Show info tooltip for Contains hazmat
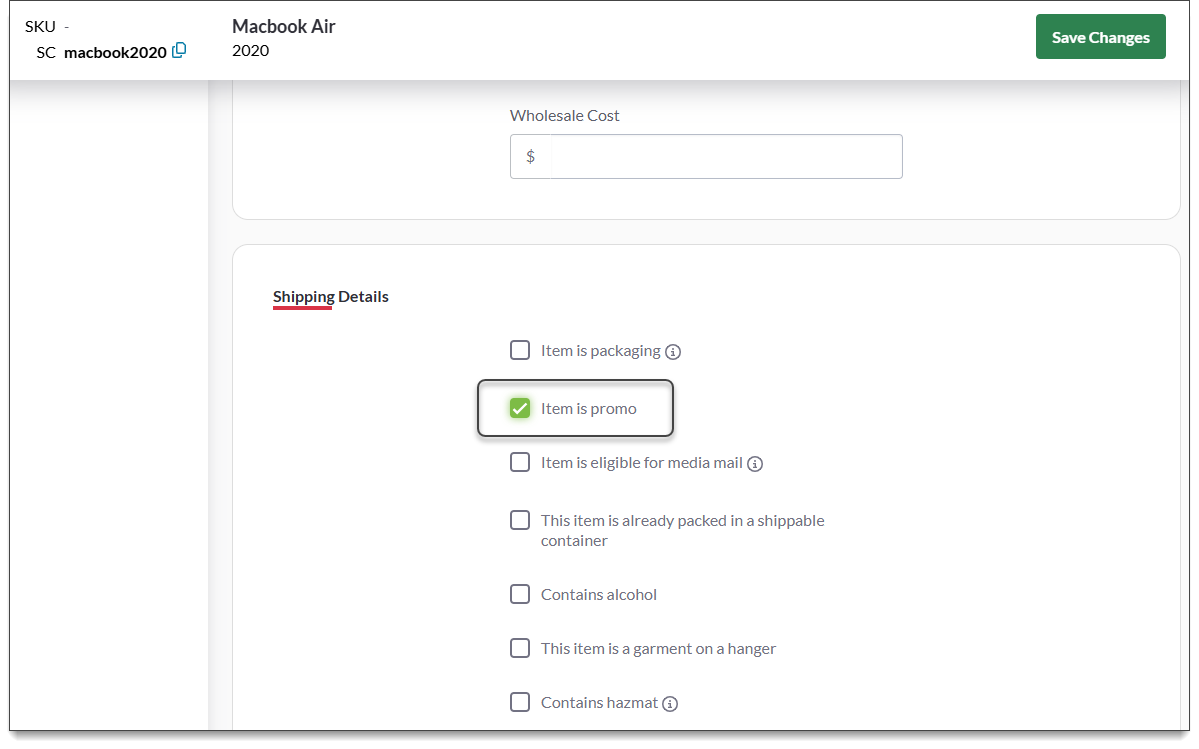 670,704
